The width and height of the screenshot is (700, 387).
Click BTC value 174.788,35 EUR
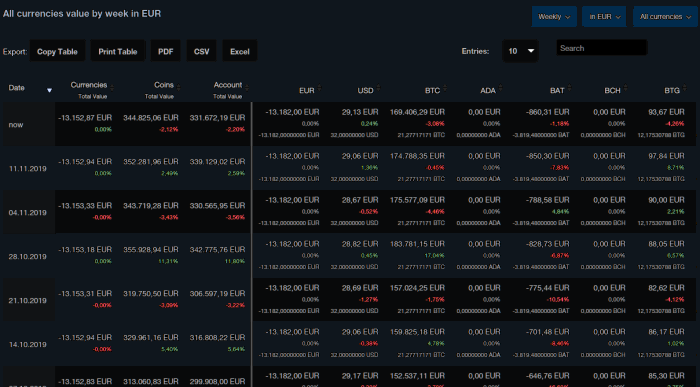417,156
